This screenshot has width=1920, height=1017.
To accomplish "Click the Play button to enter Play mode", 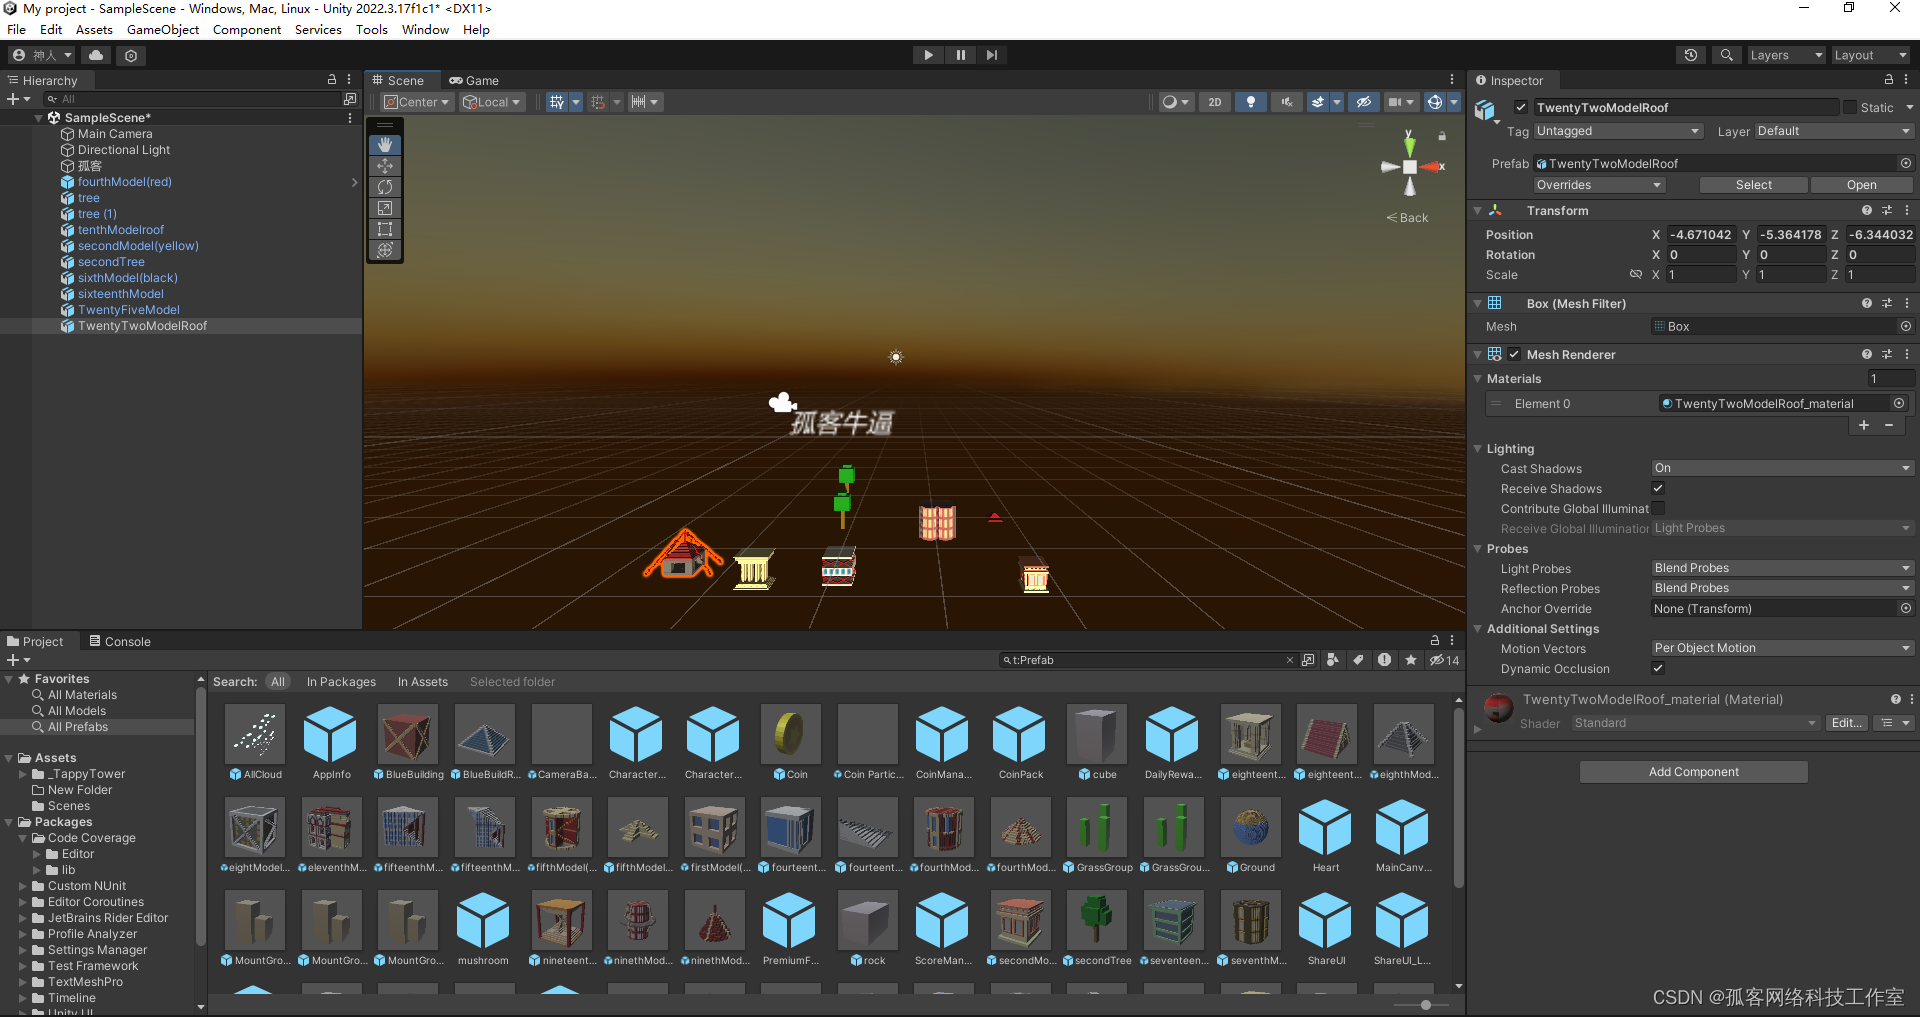I will pos(928,54).
